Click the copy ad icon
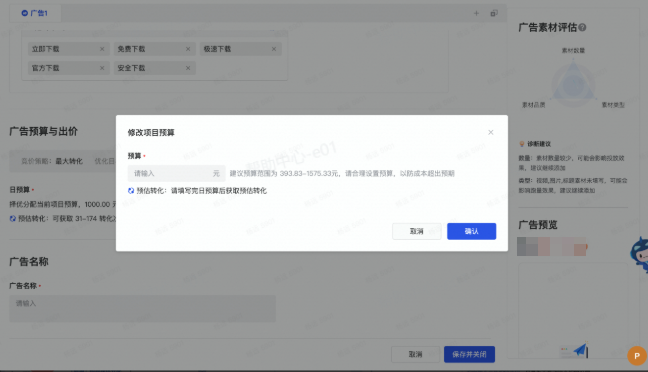The height and width of the screenshot is (372, 648). coord(494,13)
